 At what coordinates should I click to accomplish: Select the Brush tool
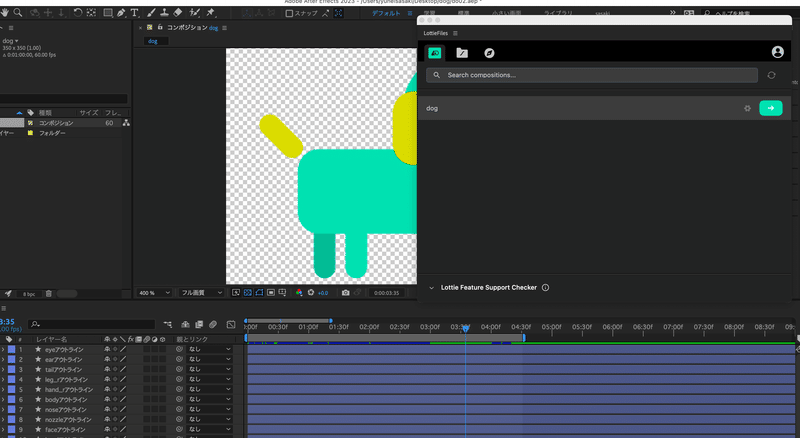152,12
